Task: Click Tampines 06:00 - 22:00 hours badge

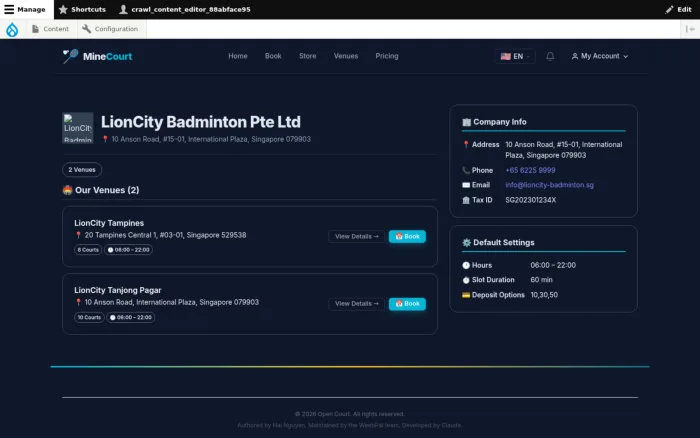Action: click(129, 250)
